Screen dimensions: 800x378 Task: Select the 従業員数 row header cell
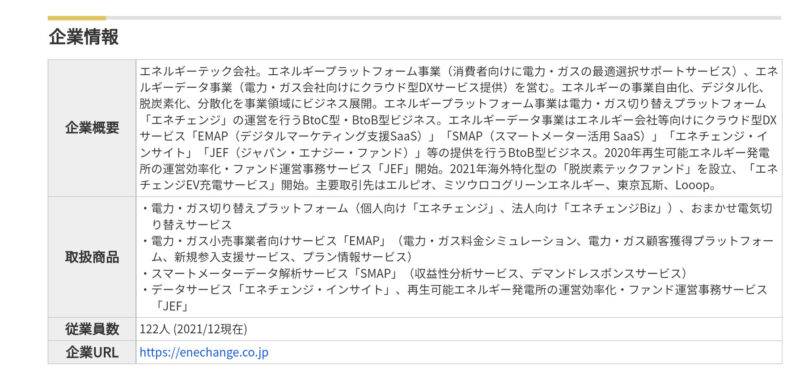[92, 330]
